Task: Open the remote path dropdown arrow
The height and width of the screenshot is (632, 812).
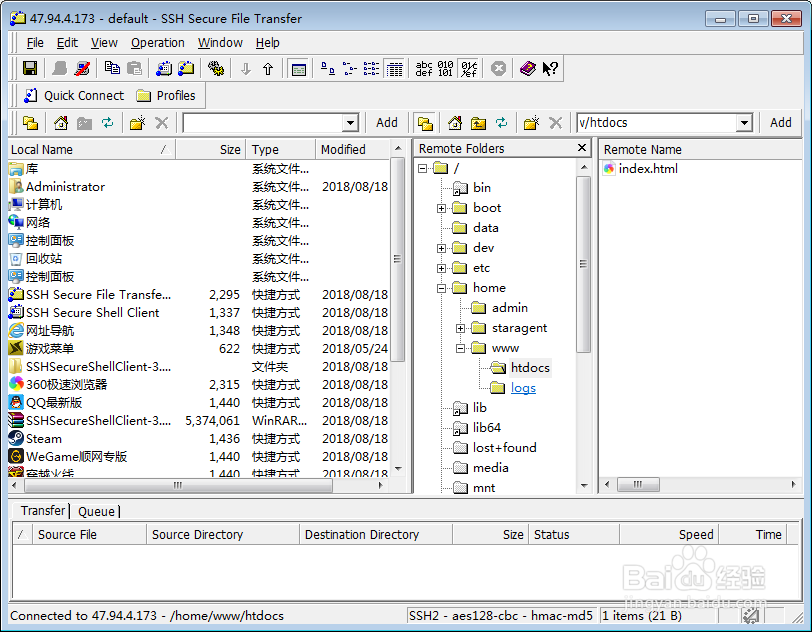Action: (x=744, y=123)
